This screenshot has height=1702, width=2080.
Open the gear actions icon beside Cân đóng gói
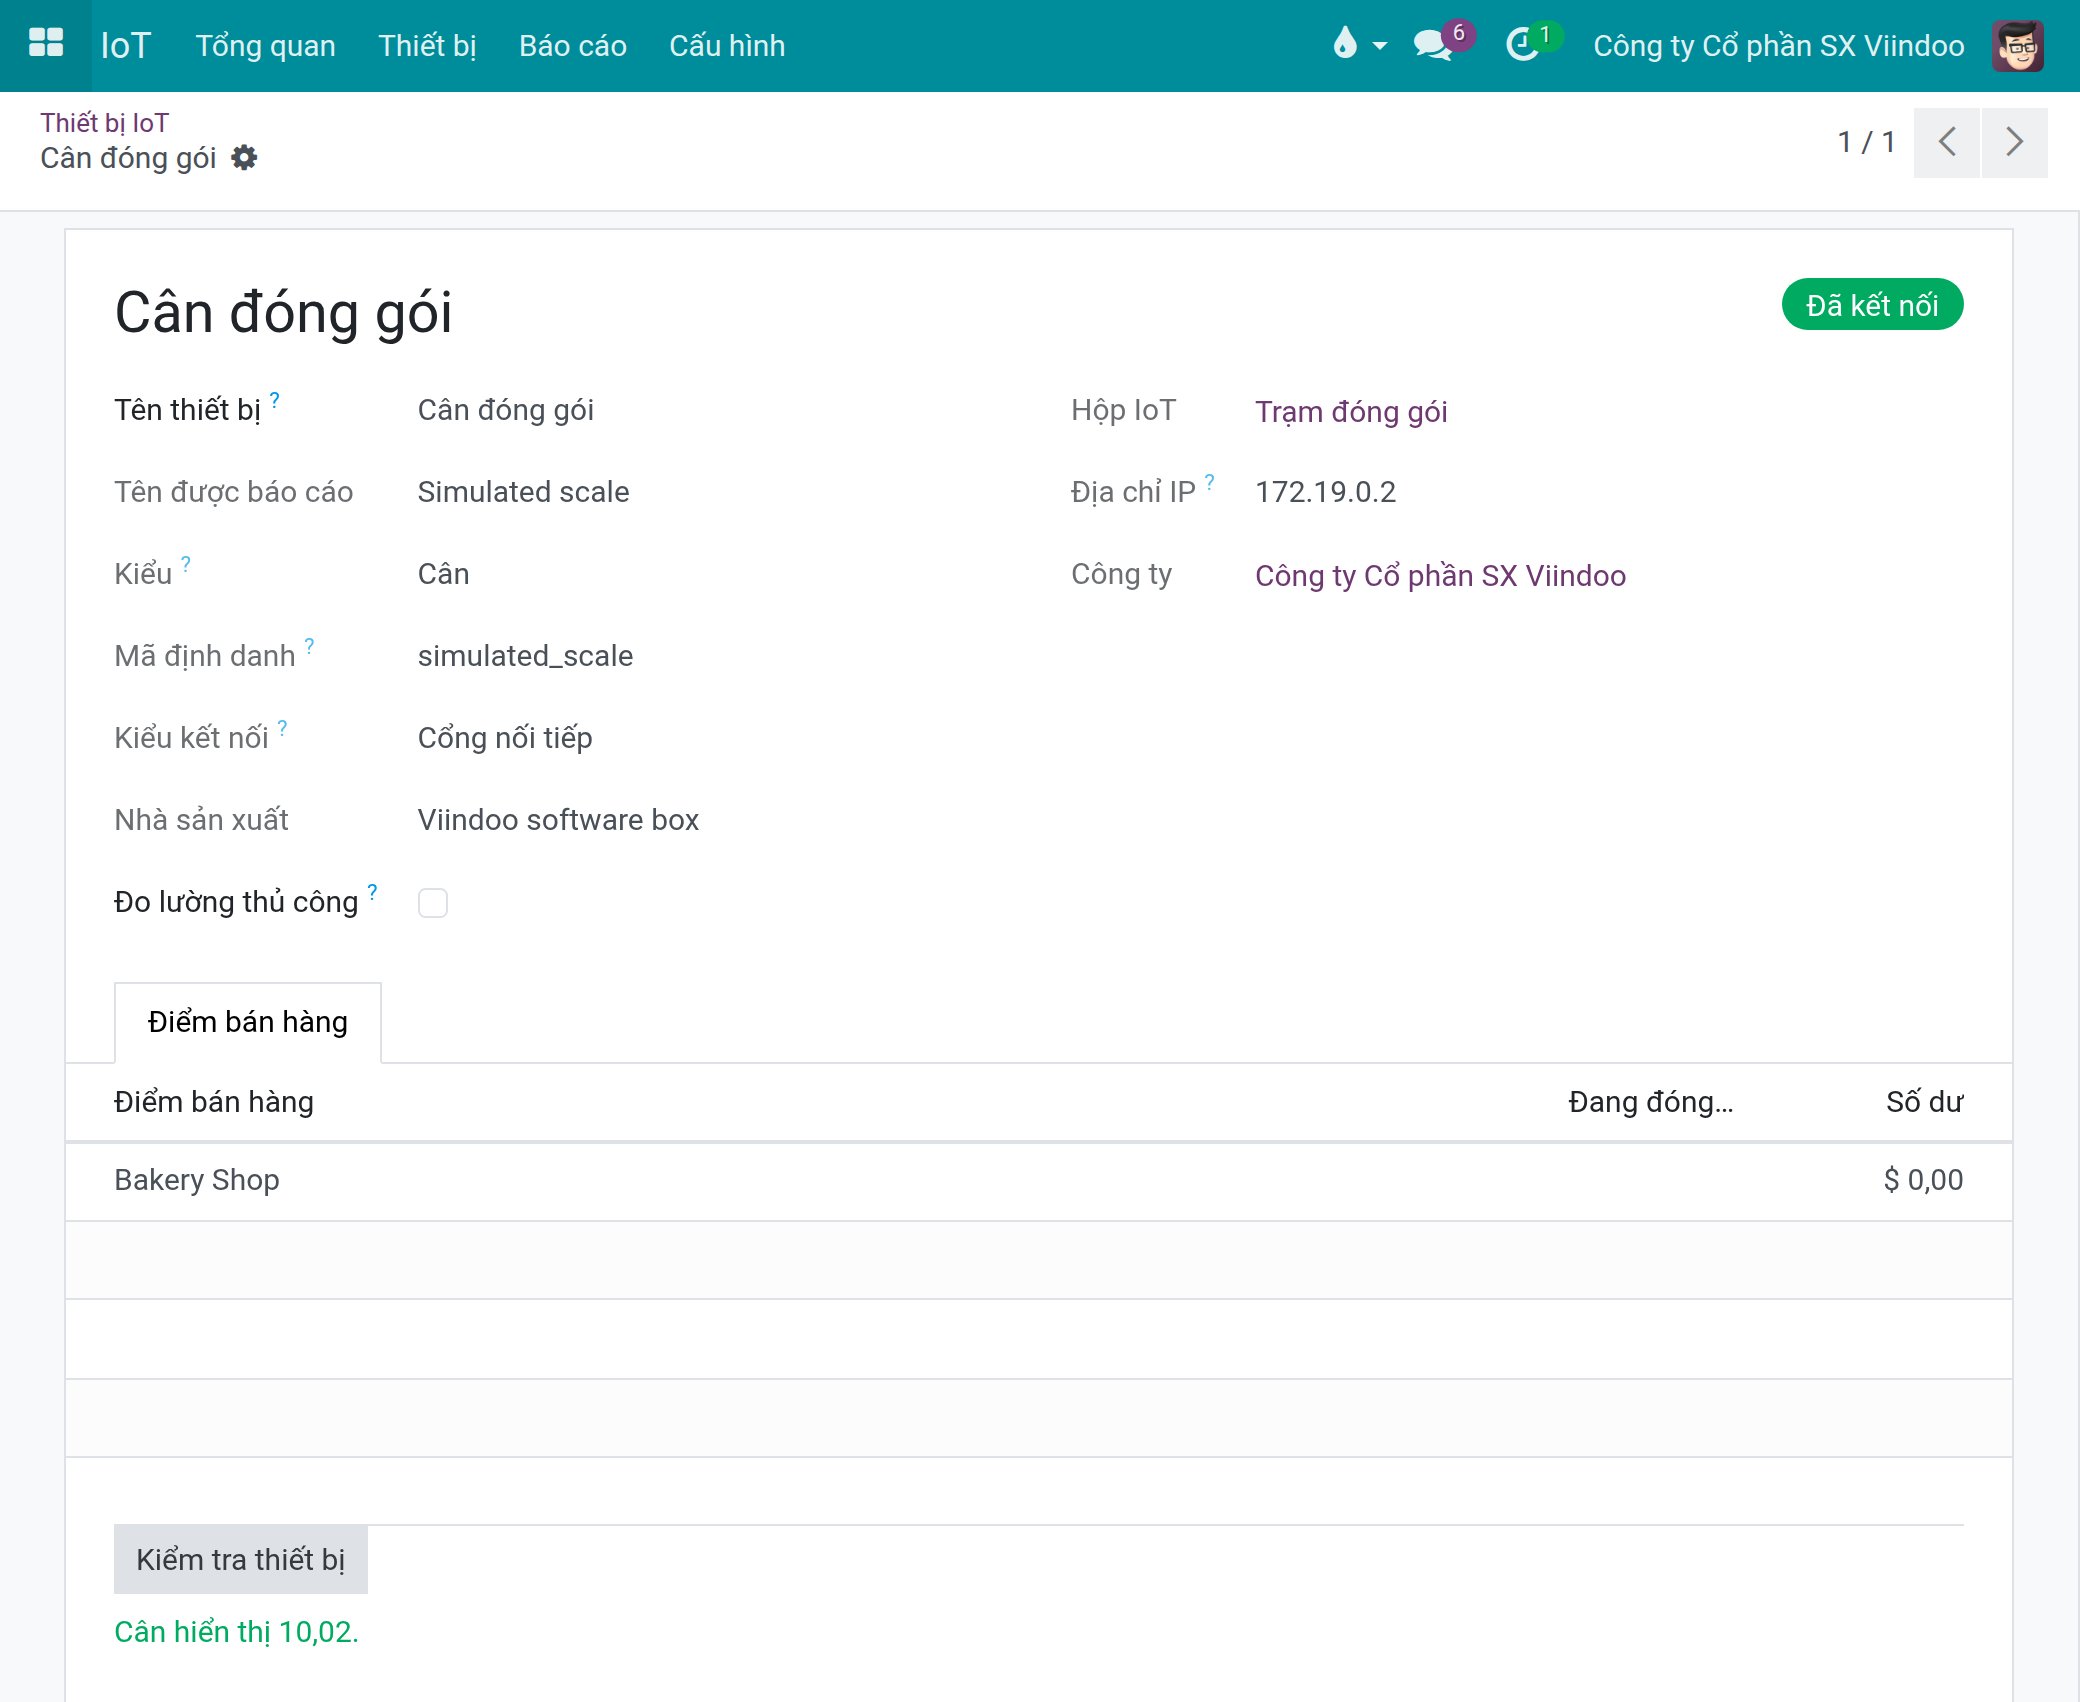244,158
